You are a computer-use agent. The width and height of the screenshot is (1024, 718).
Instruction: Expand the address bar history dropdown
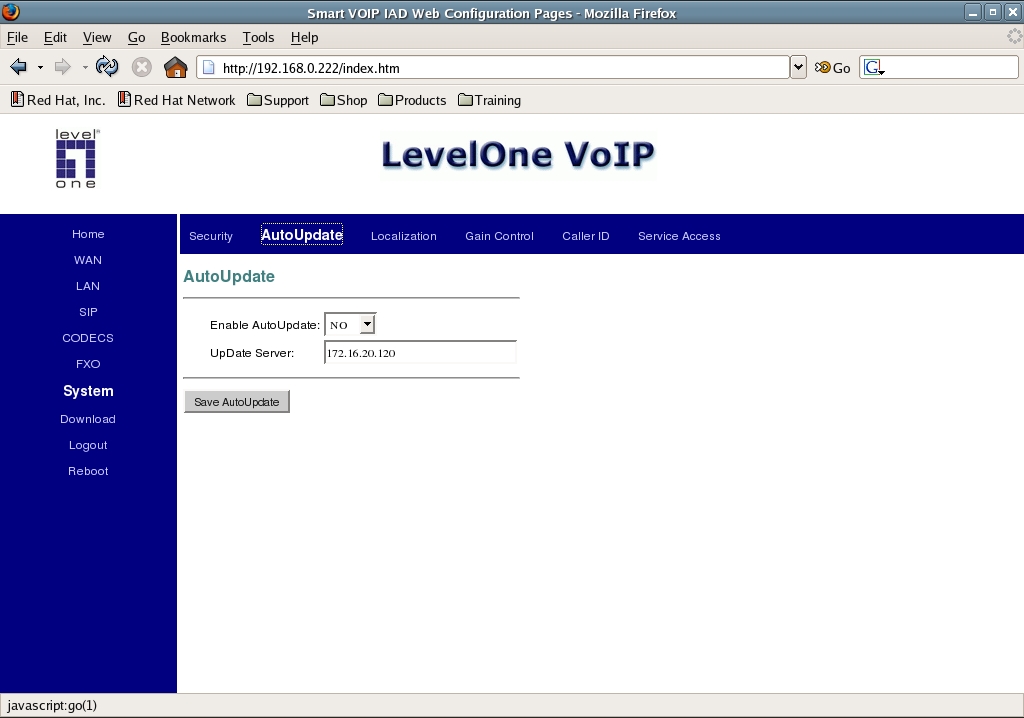[x=798, y=67]
